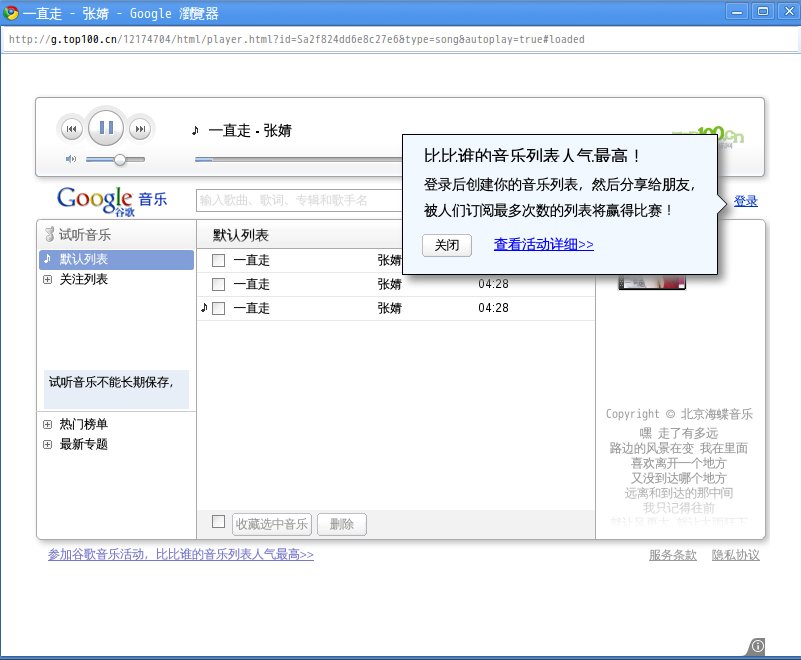Click the 试听音乐 sidebar header
Screen dimensions: 801x660
(x=78, y=234)
